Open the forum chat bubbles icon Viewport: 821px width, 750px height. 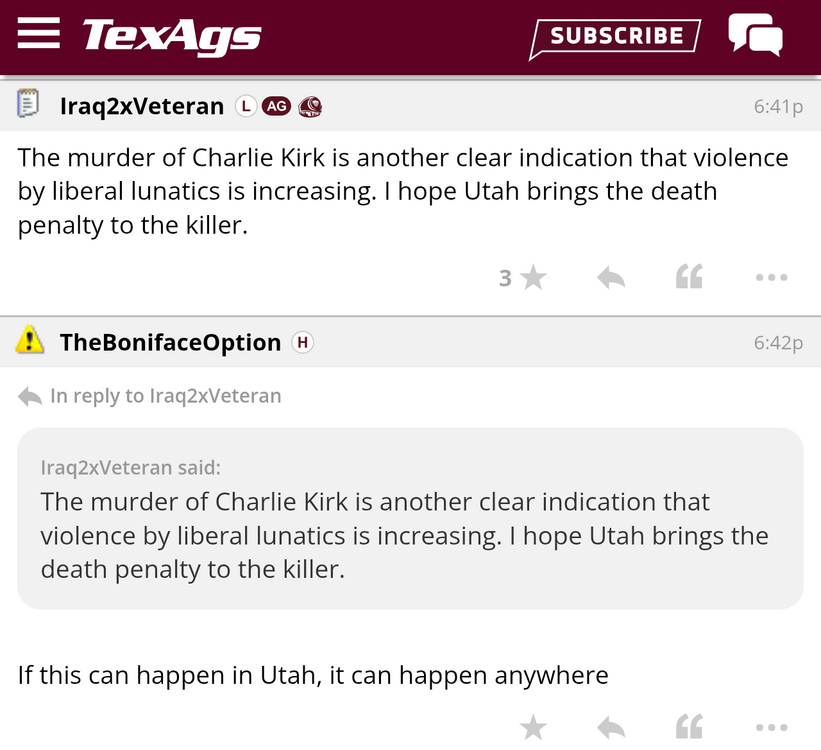755,35
